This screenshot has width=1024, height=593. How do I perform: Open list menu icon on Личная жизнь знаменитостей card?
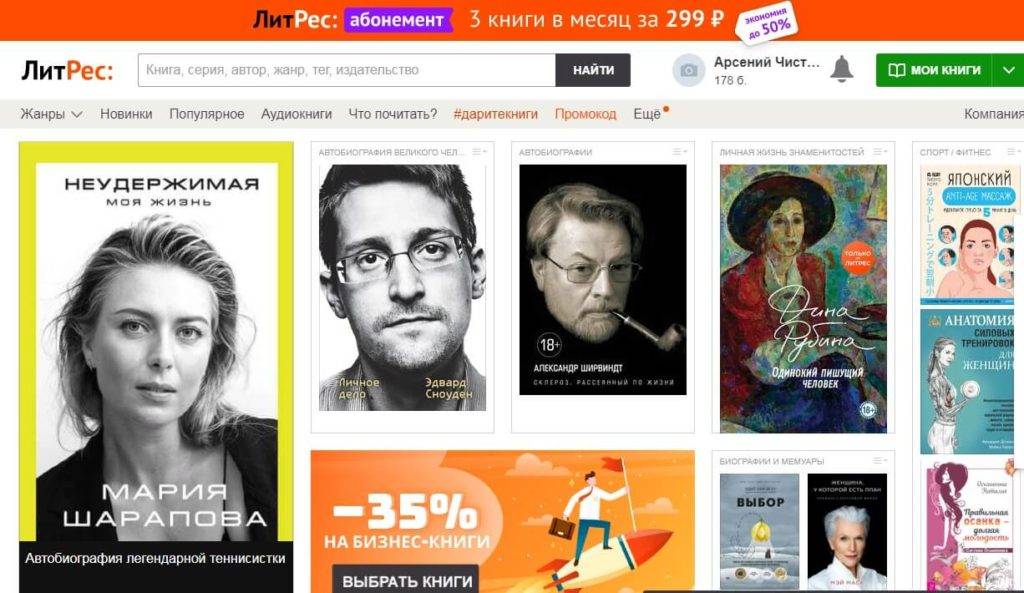880,152
